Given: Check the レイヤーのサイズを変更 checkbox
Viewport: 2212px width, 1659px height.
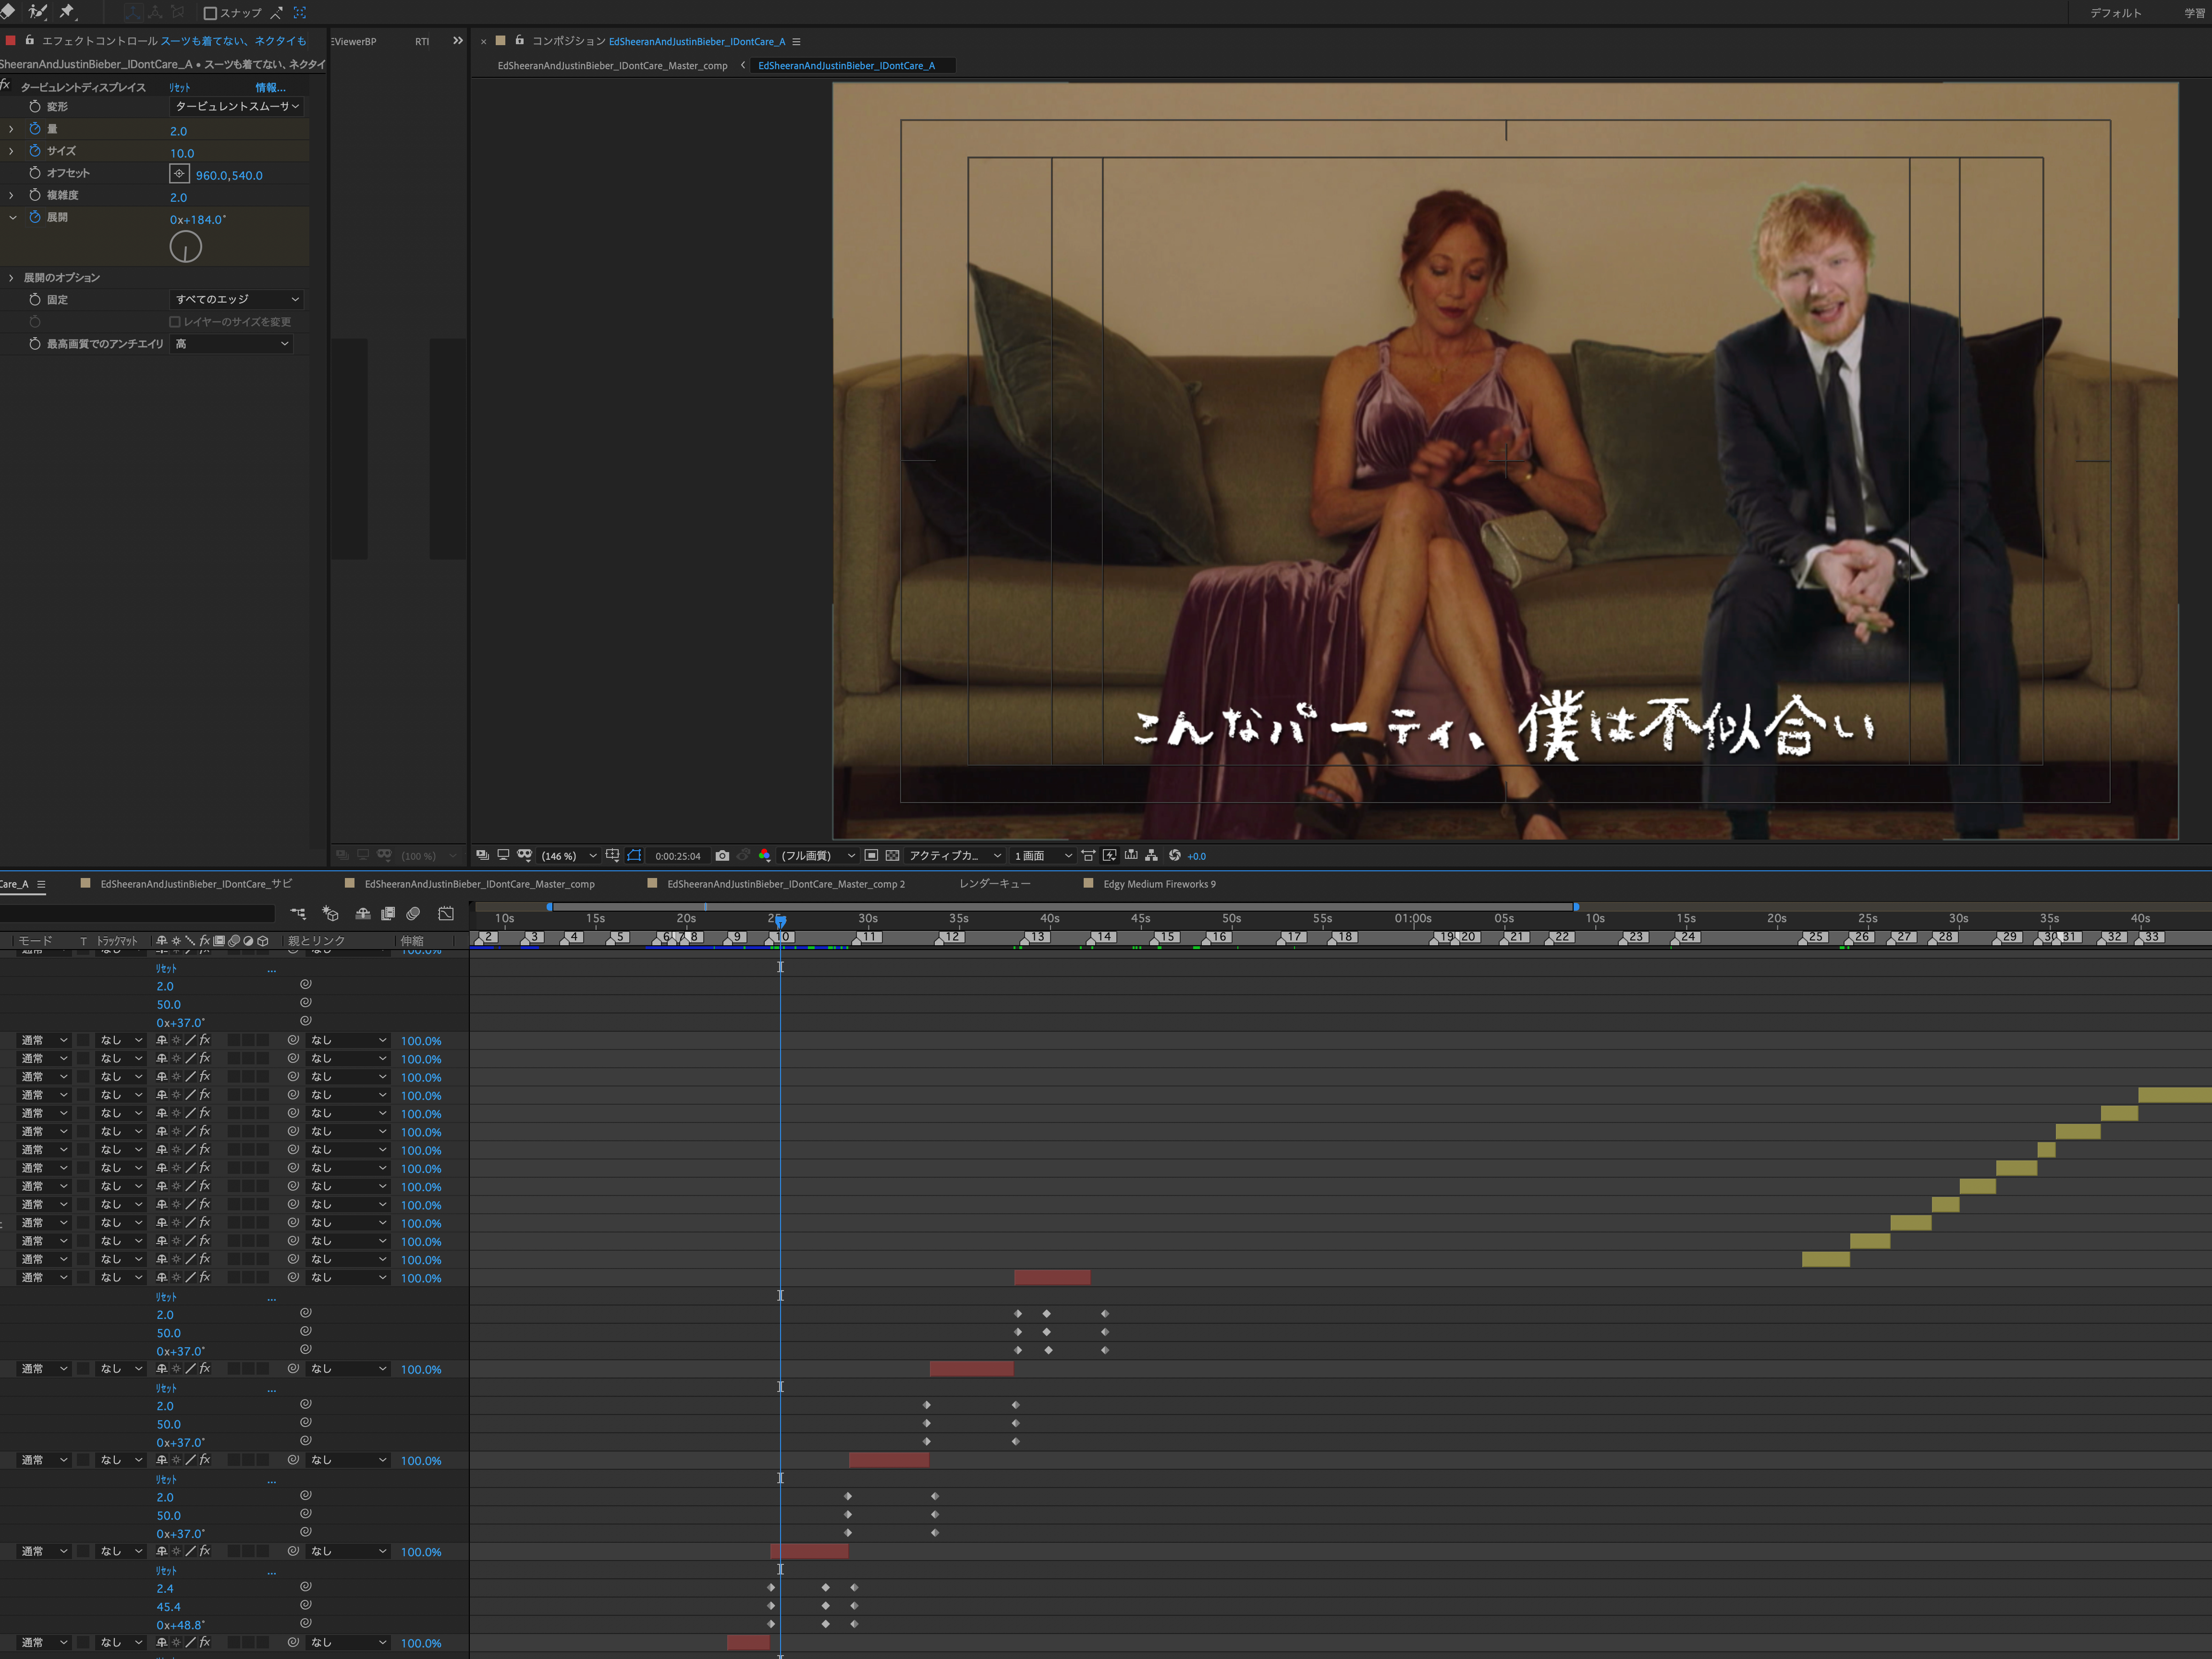Looking at the screenshot, I should tap(175, 322).
